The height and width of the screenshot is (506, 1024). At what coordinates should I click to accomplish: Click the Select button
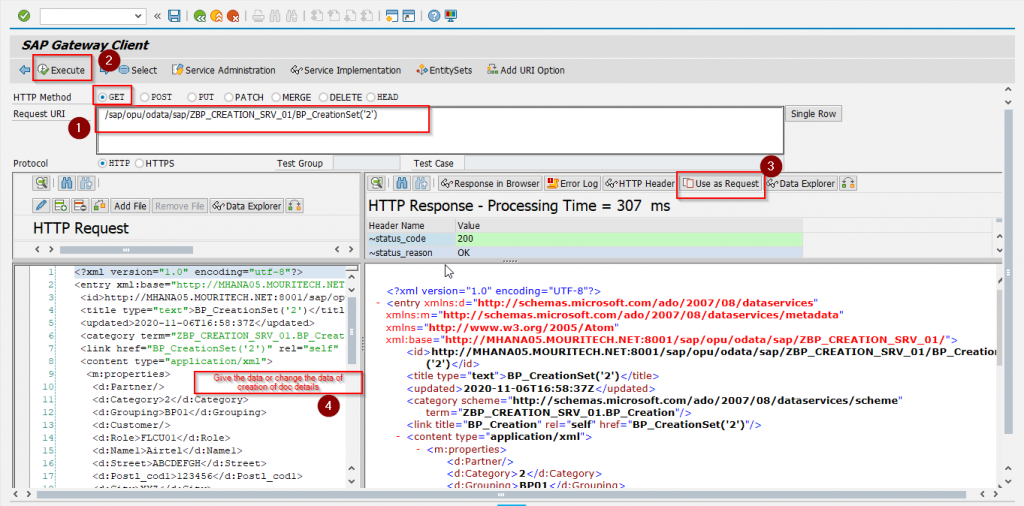(x=138, y=70)
